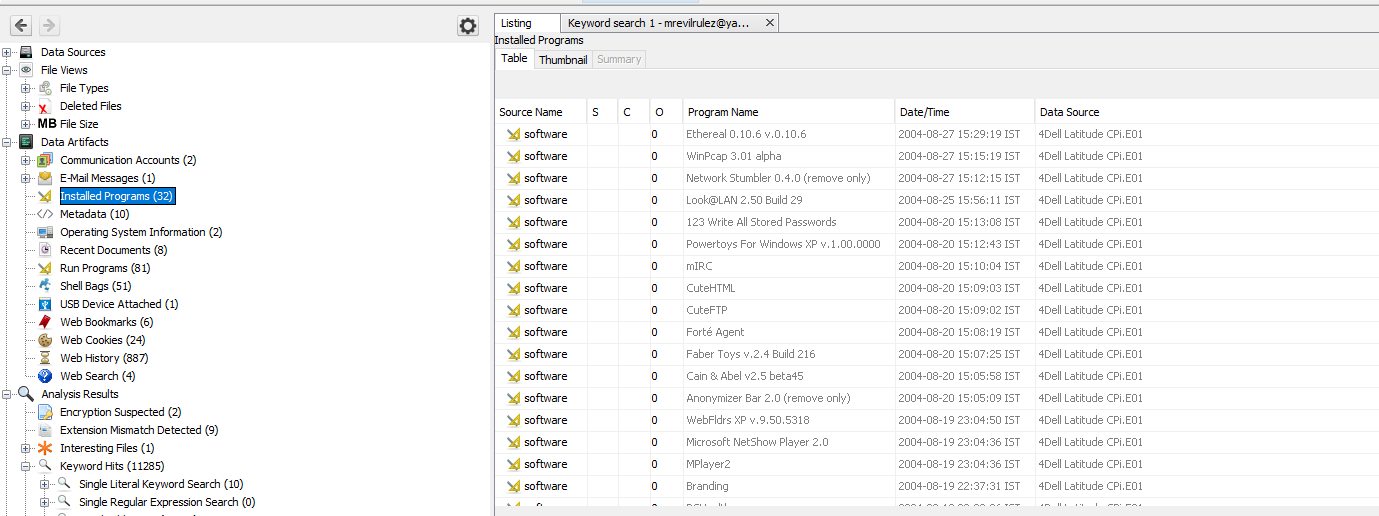Viewport: 1379px width, 516px height.
Task: Expand the Deleted Files node
Action: click(26, 106)
